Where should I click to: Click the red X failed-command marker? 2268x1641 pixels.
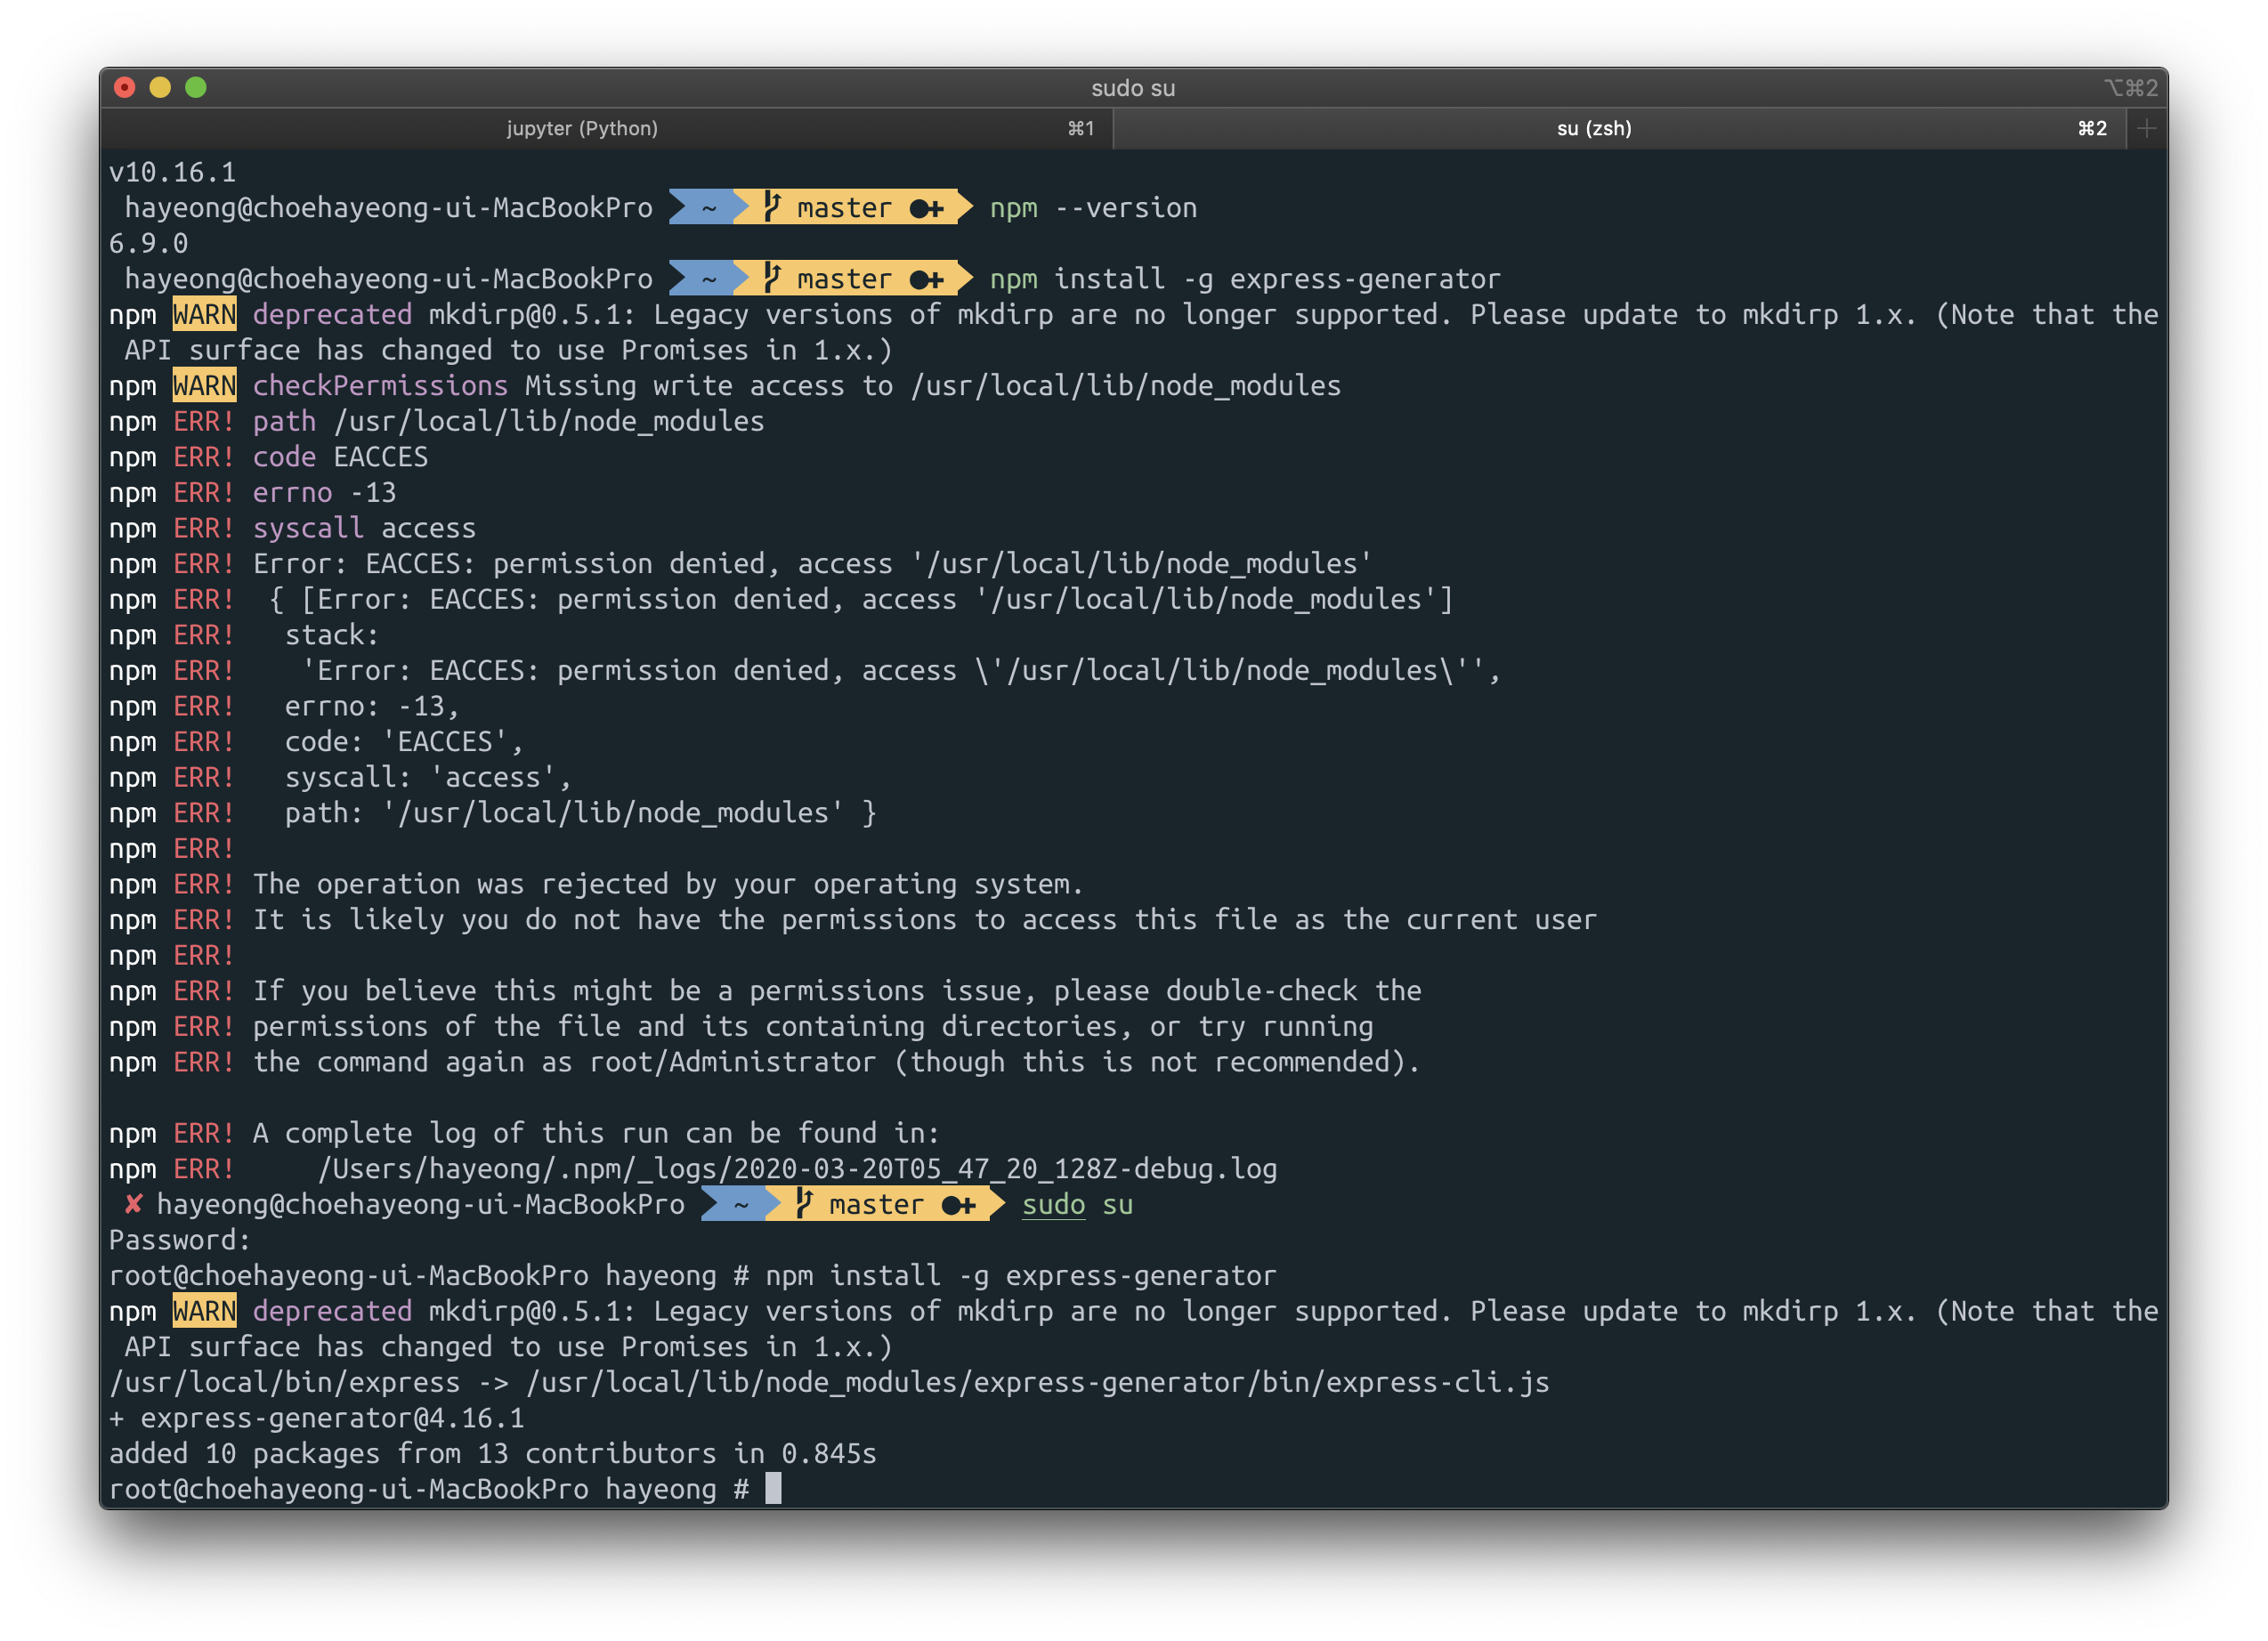point(133,1204)
